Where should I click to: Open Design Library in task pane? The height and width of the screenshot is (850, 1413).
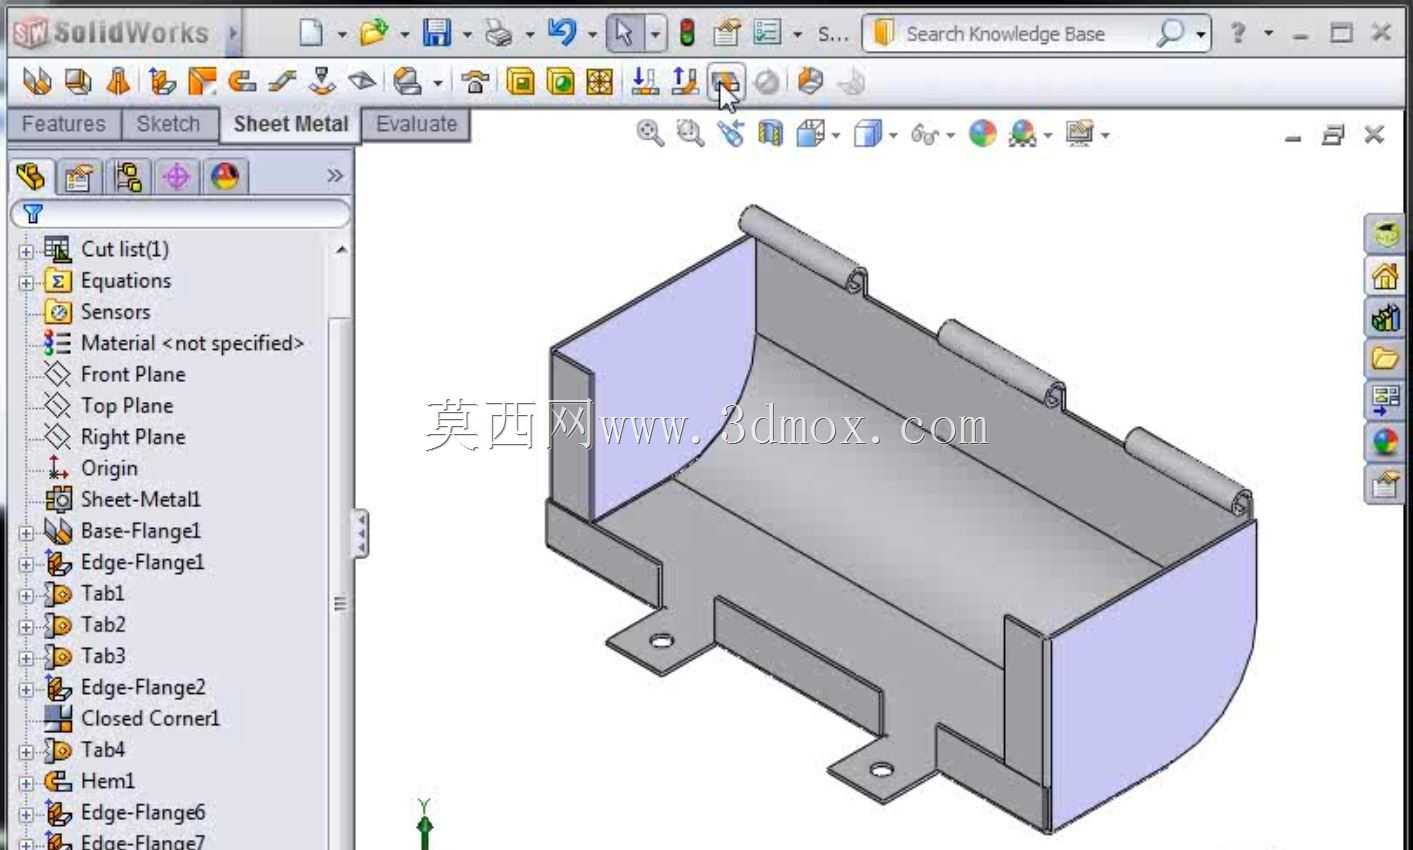[1385, 317]
